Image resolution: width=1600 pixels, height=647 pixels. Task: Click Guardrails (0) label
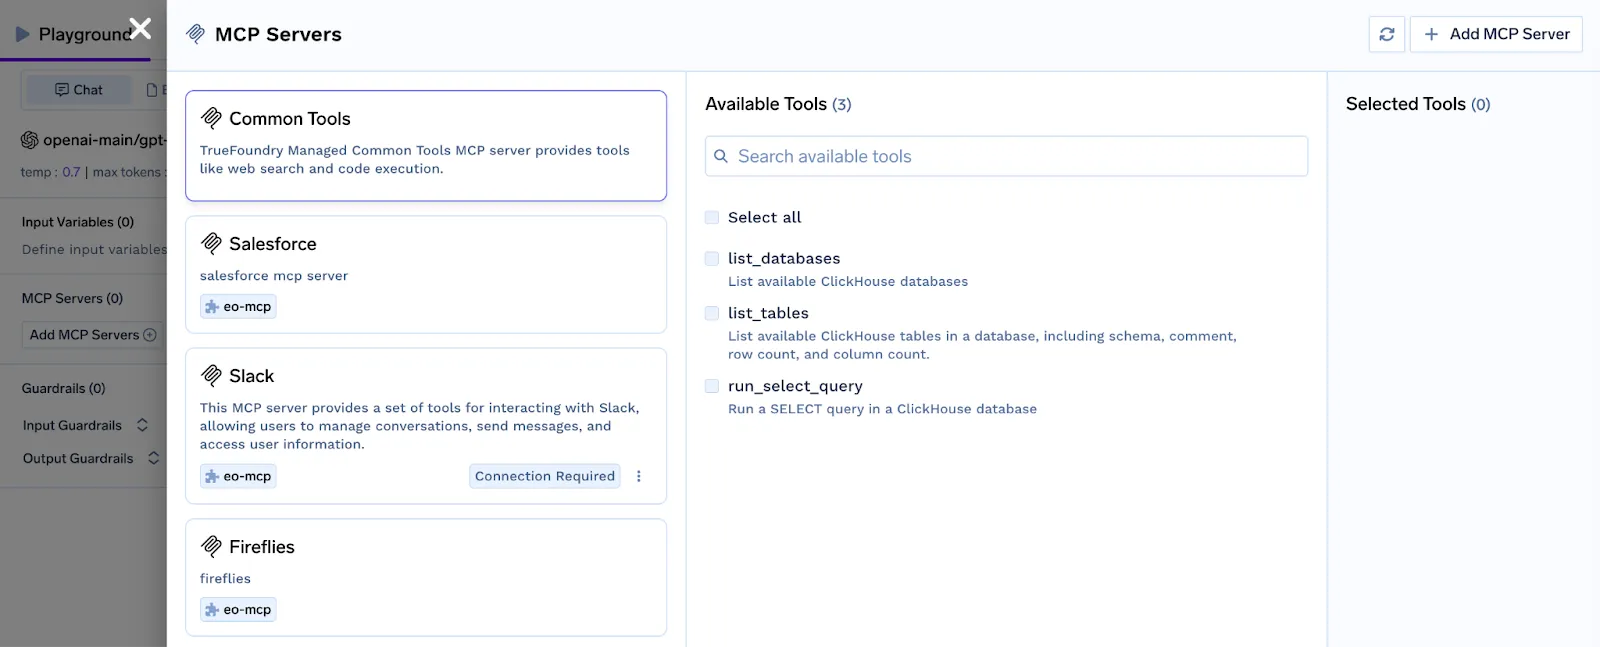pyautogui.click(x=64, y=388)
